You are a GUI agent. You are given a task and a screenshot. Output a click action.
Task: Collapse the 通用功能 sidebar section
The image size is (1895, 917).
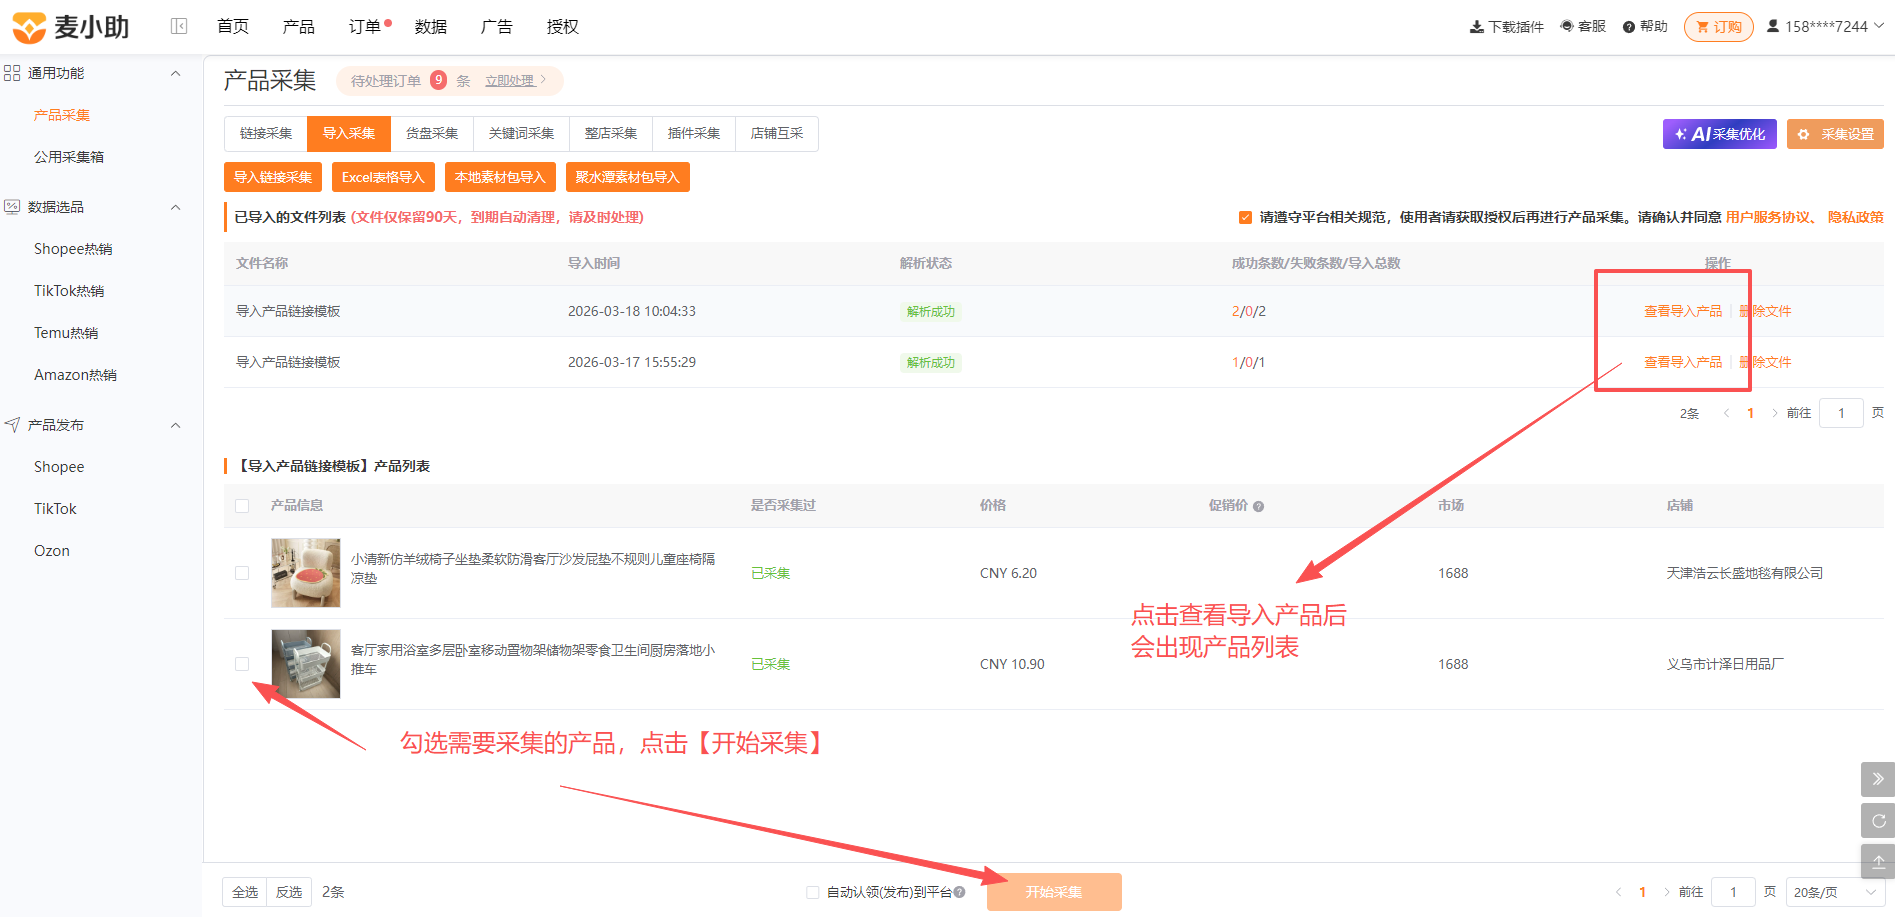coord(176,73)
